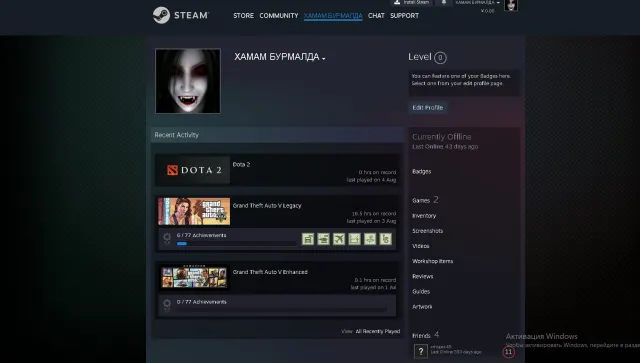Click the Dota 2 banner thumbnail
Viewport: 640px width, 363px height.
pyautogui.click(x=194, y=170)
